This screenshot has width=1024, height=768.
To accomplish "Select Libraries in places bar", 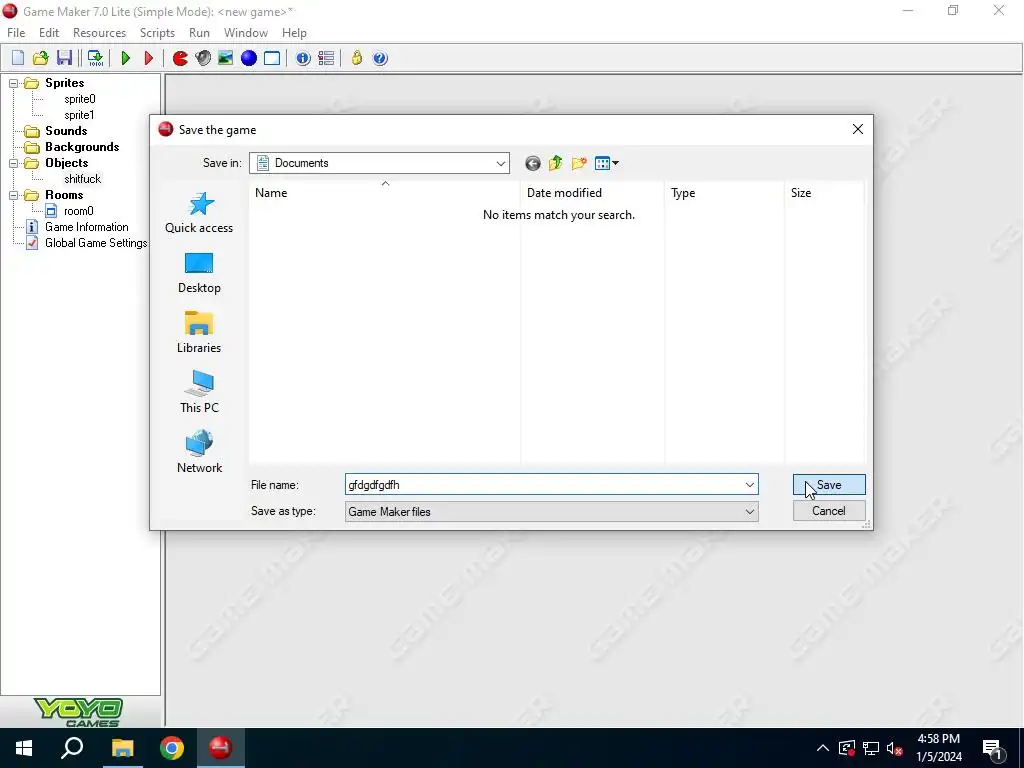I will [199, 332].
